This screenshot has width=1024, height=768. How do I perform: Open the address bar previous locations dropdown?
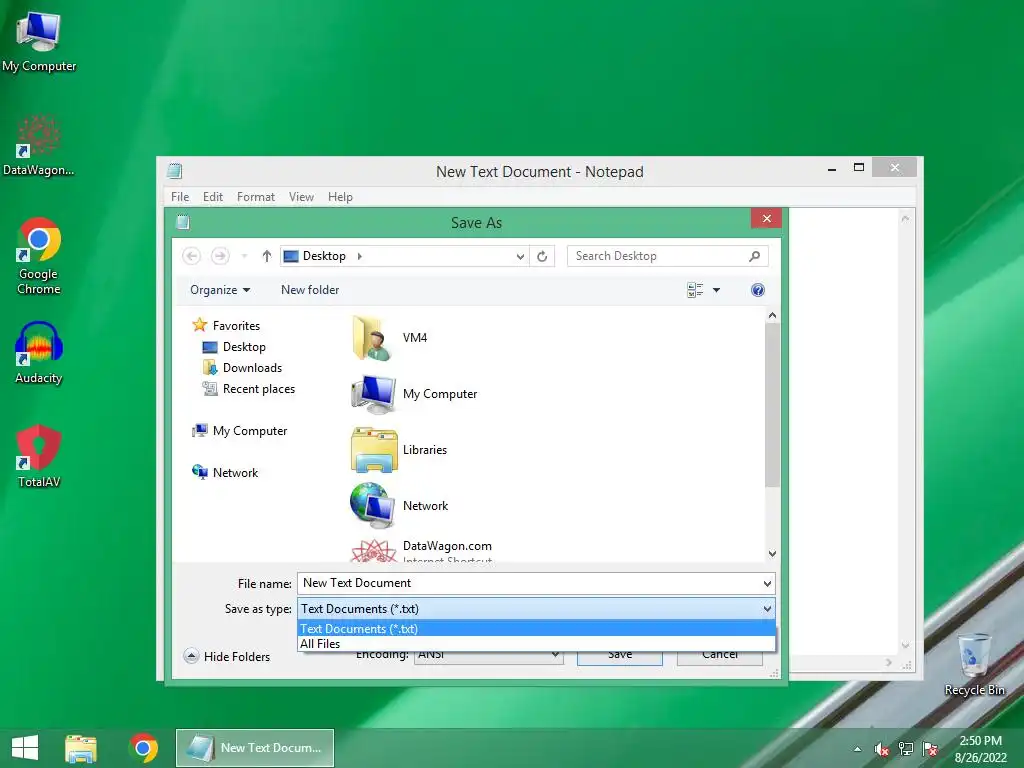(520, 256)
